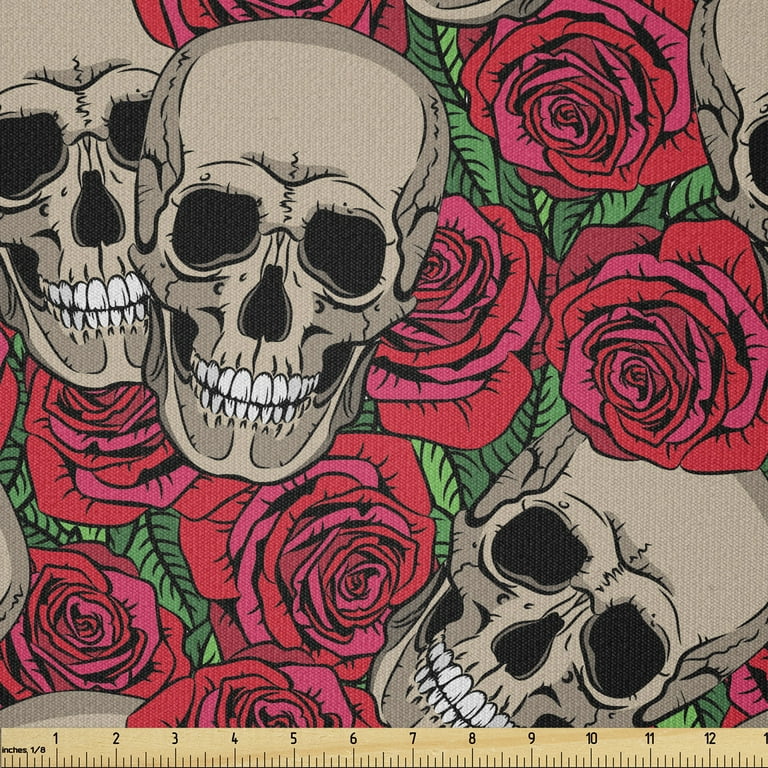The height and width of the screenshot is (768, 768).
Task: Click the 6 inch mark on ruler
Action: coord(353,740)
